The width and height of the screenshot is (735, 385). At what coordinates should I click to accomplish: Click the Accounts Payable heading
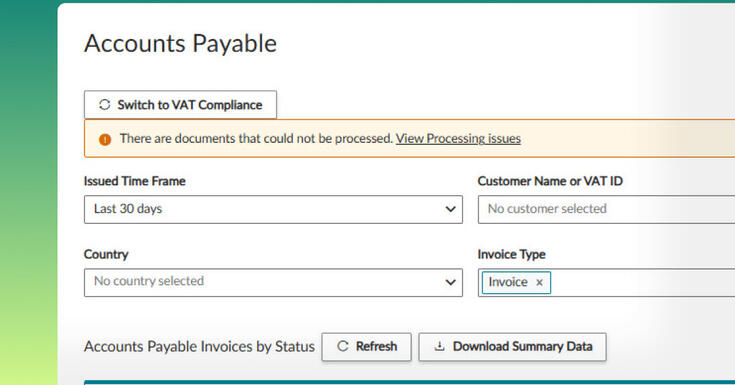180,44
